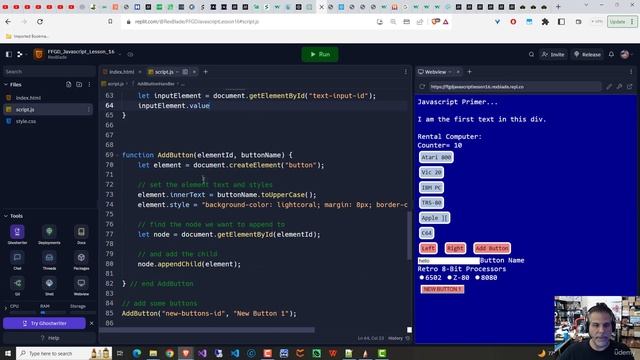Image resolution: width=640 pixels, height=360 pixels.
Task: Open the script.js file row options
Action: (x=88, y=109)
